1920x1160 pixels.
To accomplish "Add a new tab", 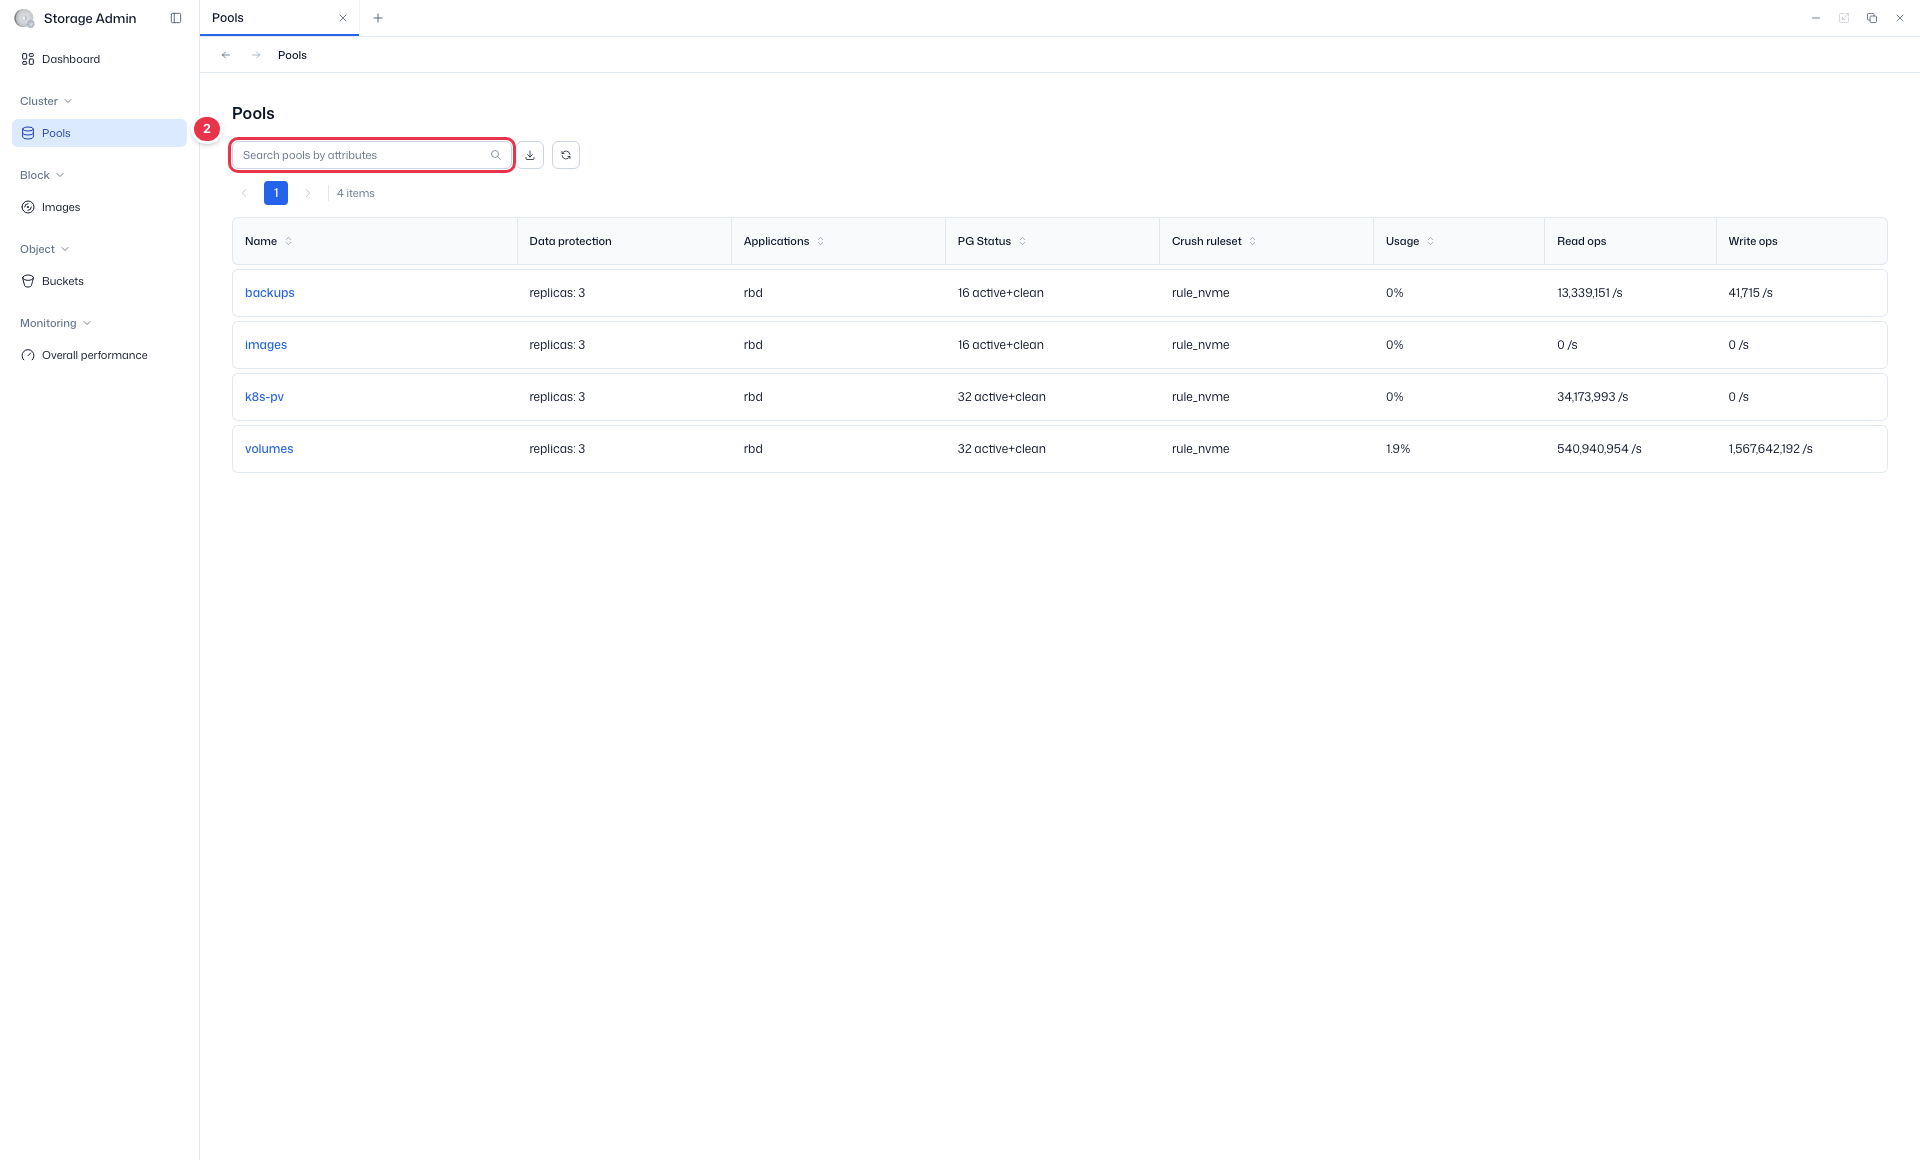I will [x=378, y=18].
